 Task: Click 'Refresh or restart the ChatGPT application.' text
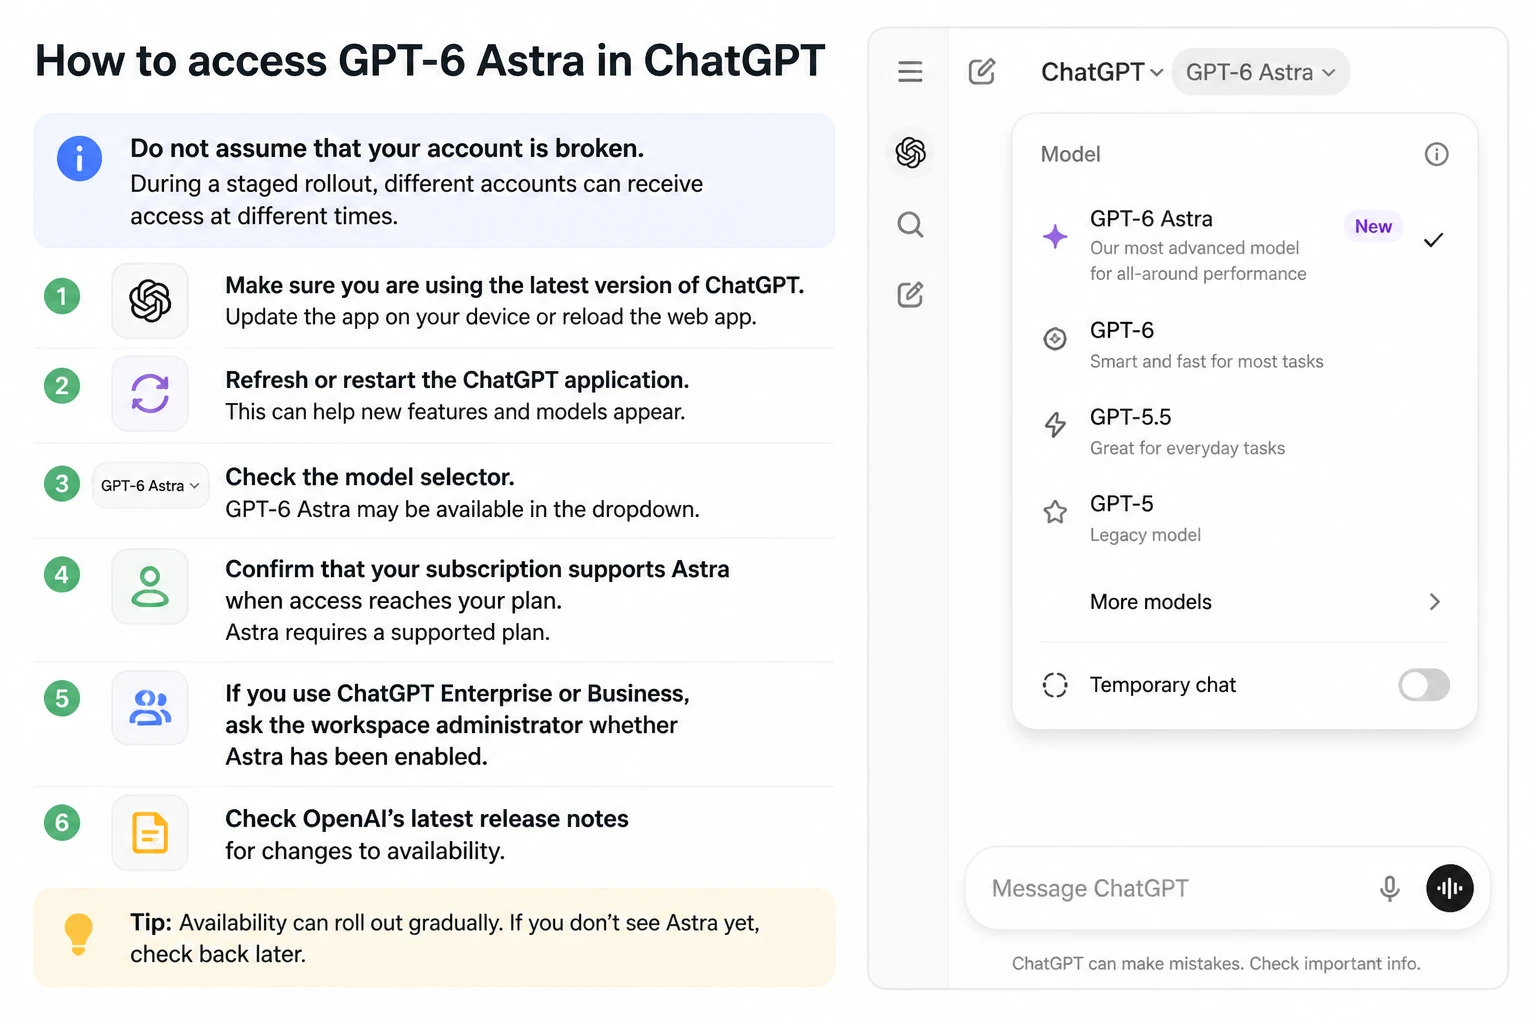[457, 380]
